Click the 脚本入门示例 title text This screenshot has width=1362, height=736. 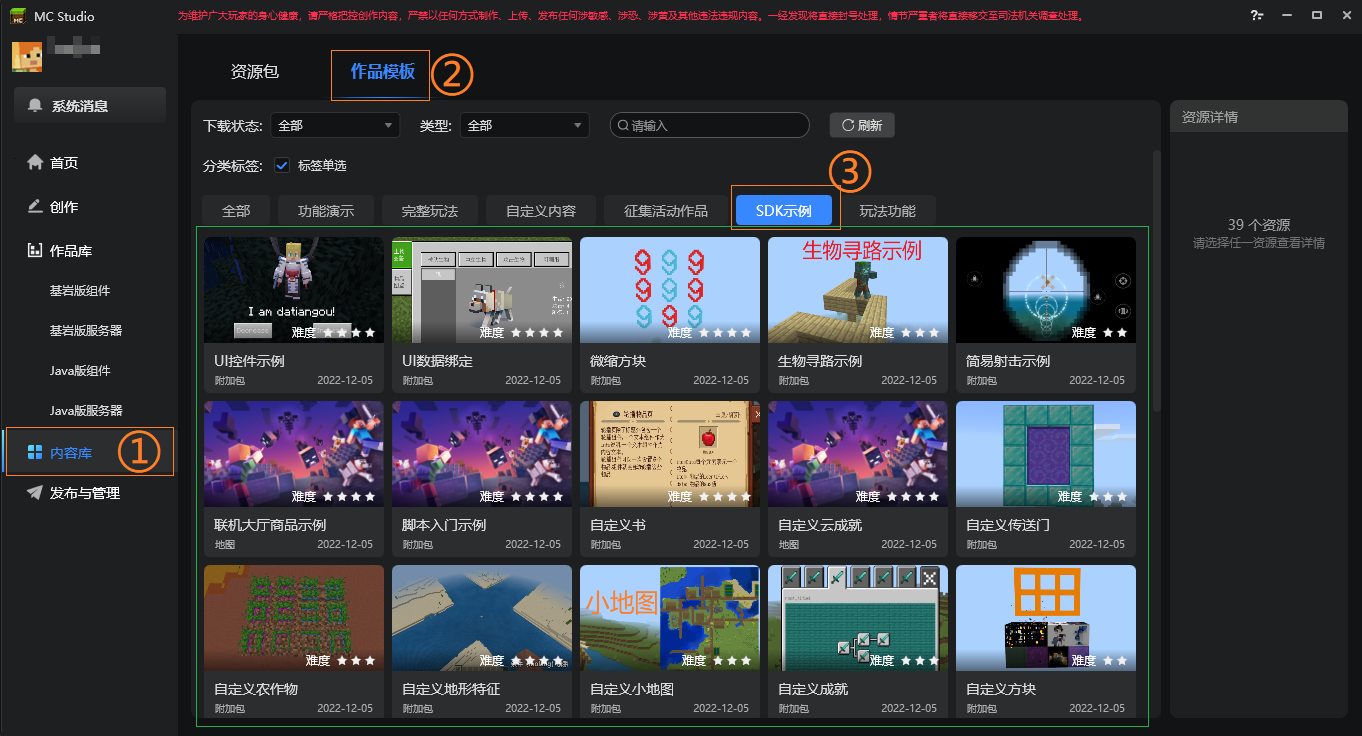coord(444,525)
